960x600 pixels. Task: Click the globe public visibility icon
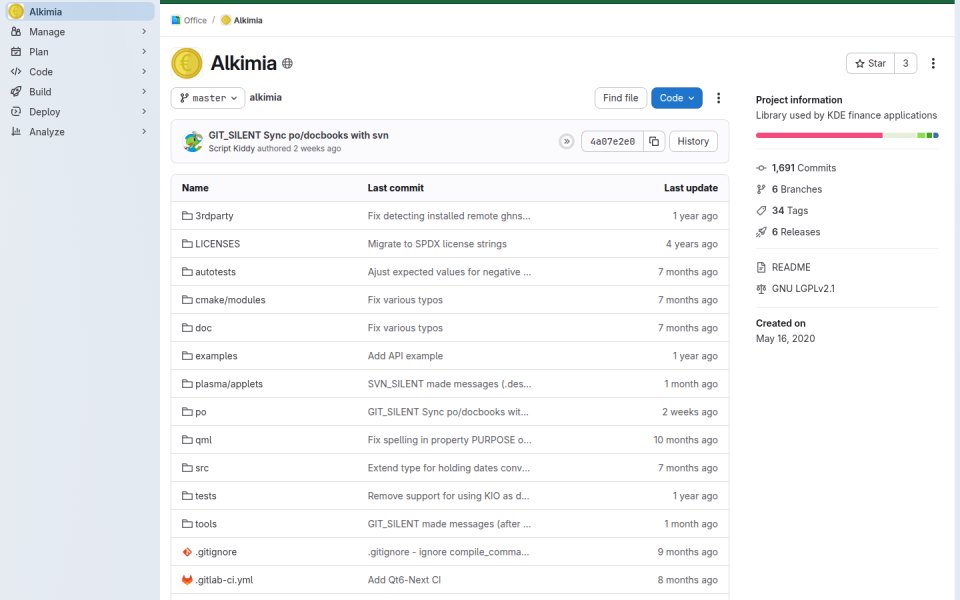click(287, 63)
